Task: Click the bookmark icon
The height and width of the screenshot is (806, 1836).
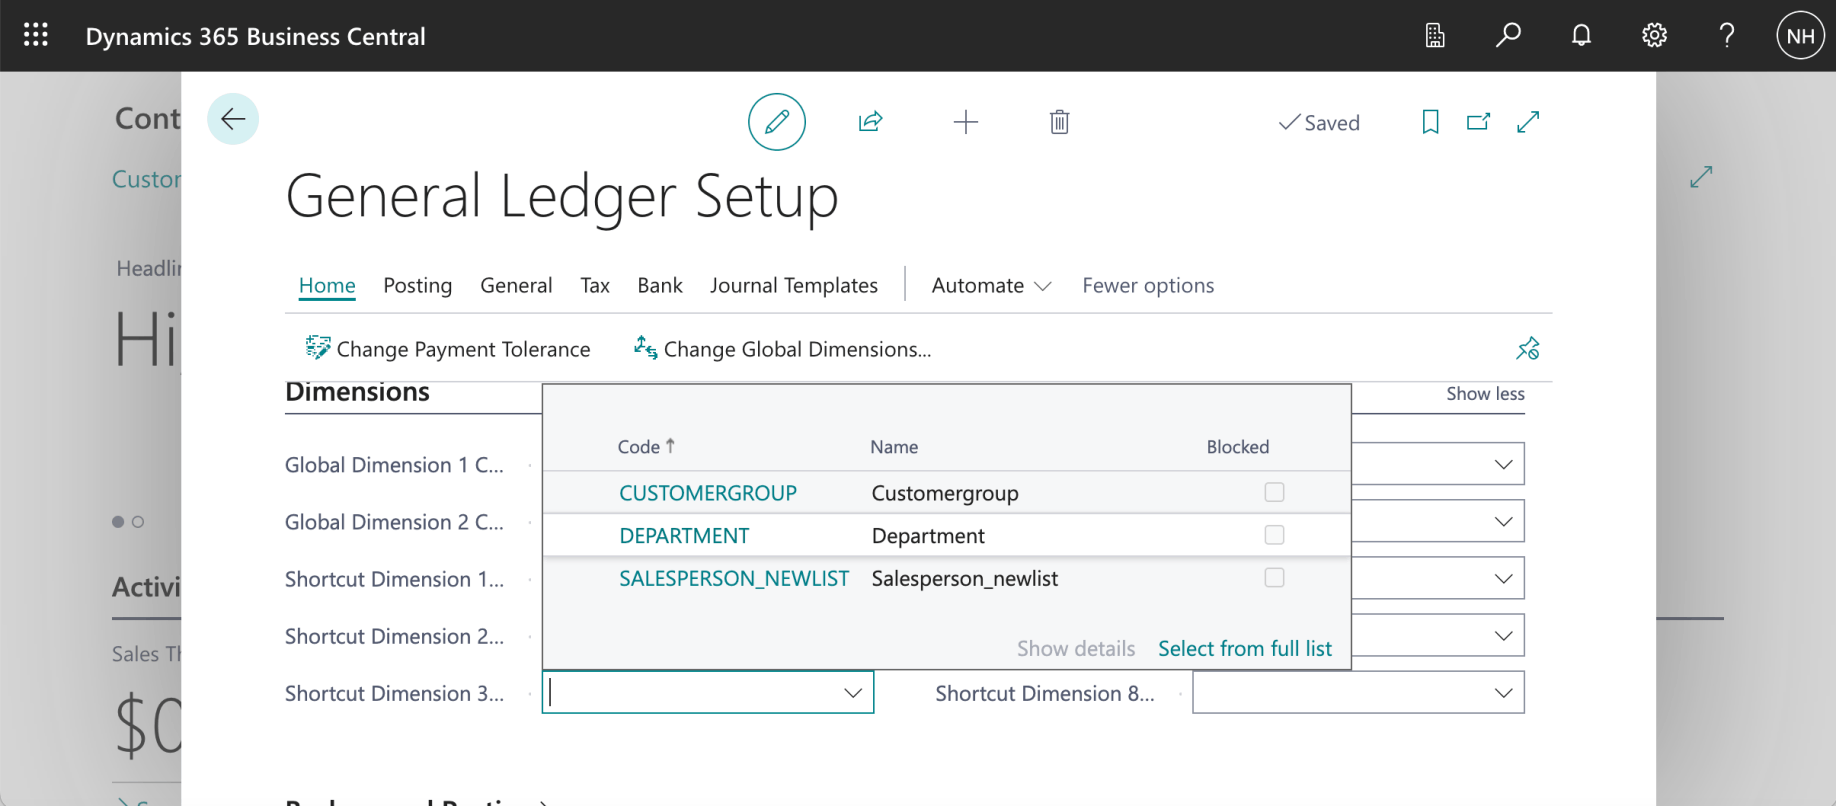Action: pos(1430,122)
